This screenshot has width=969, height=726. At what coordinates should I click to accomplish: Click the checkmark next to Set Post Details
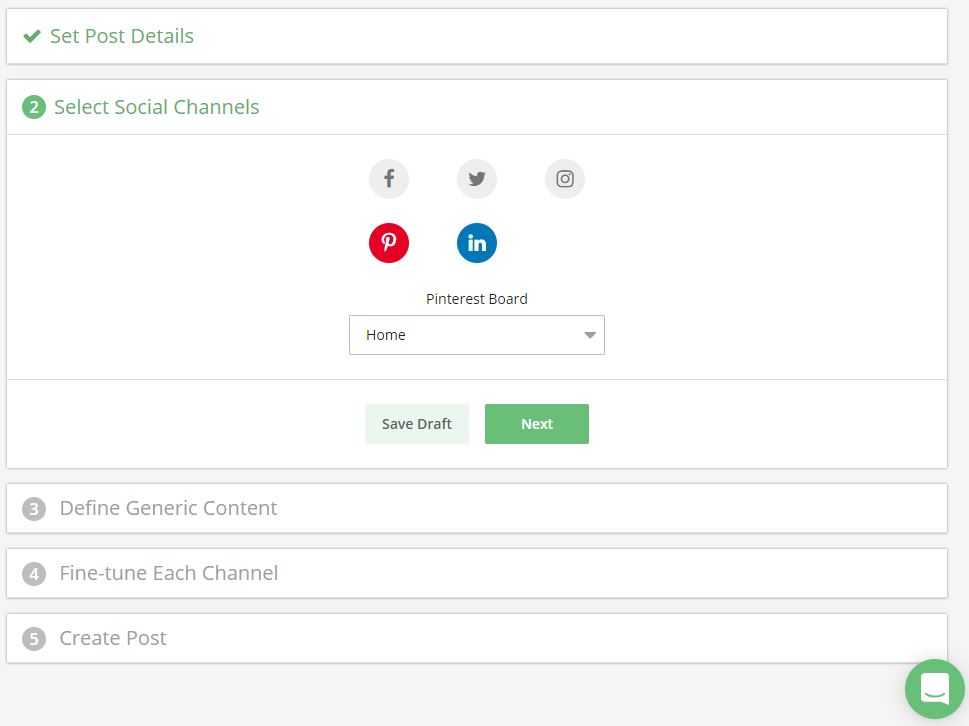point(31,35)
